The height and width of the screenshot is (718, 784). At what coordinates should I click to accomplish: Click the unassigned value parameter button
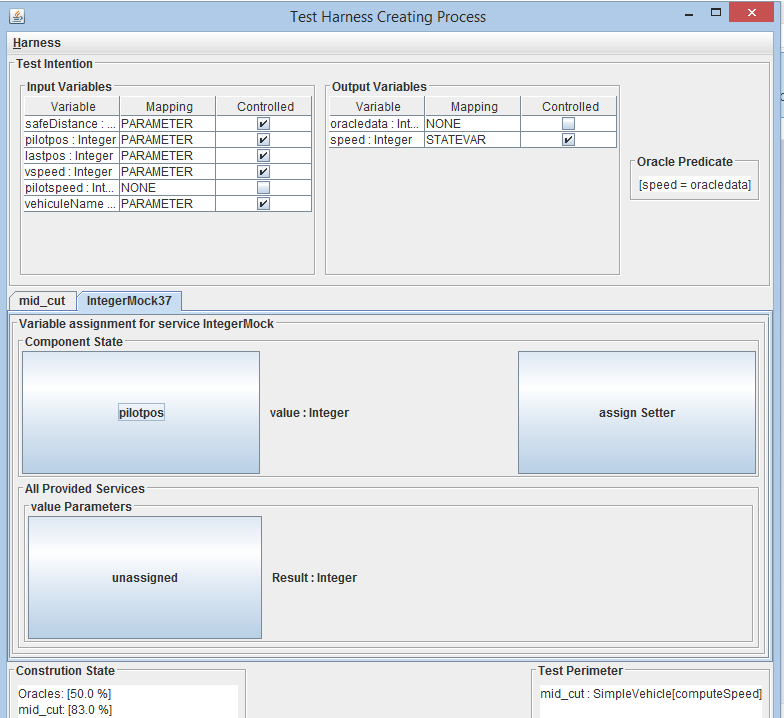tap(144, 577)
